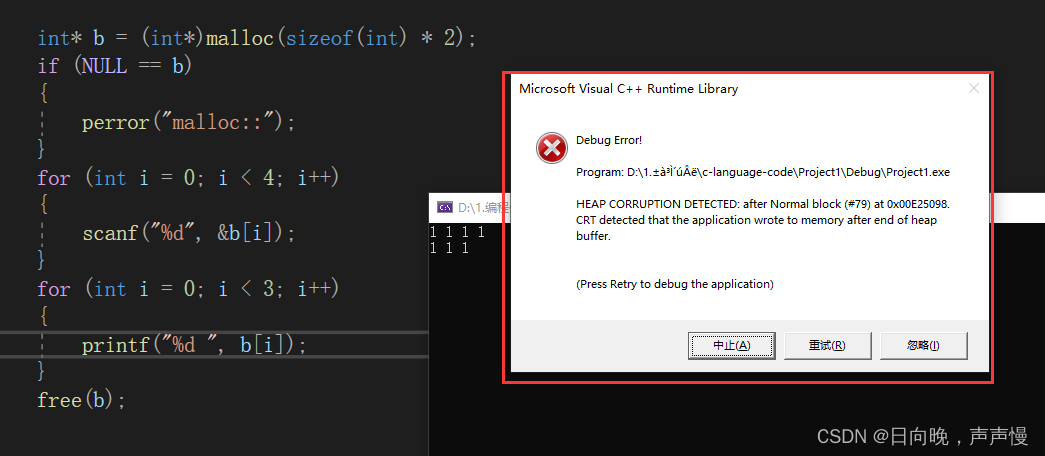Click the Program path line in dialog
Image resolution: width=1045 pixels, height=456 pixels.
762,172
